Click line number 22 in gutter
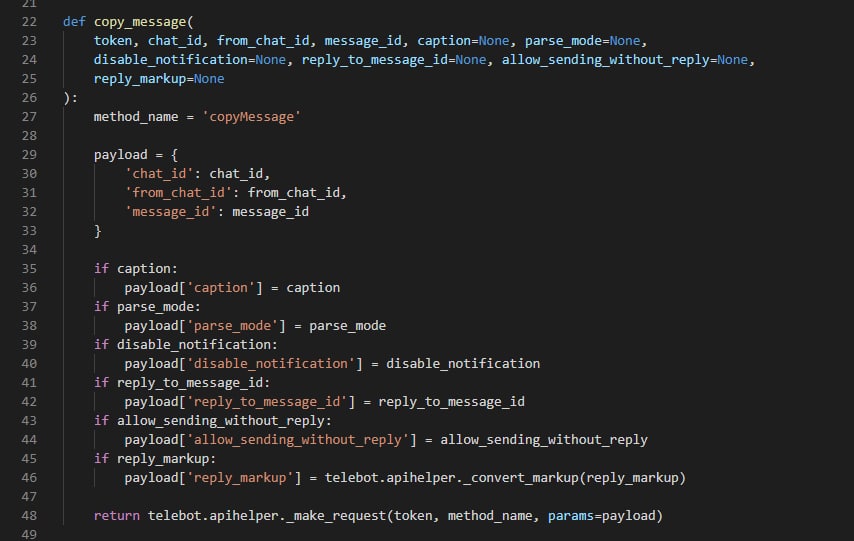This screenshot has width=854, height=541. coord(29,22)
